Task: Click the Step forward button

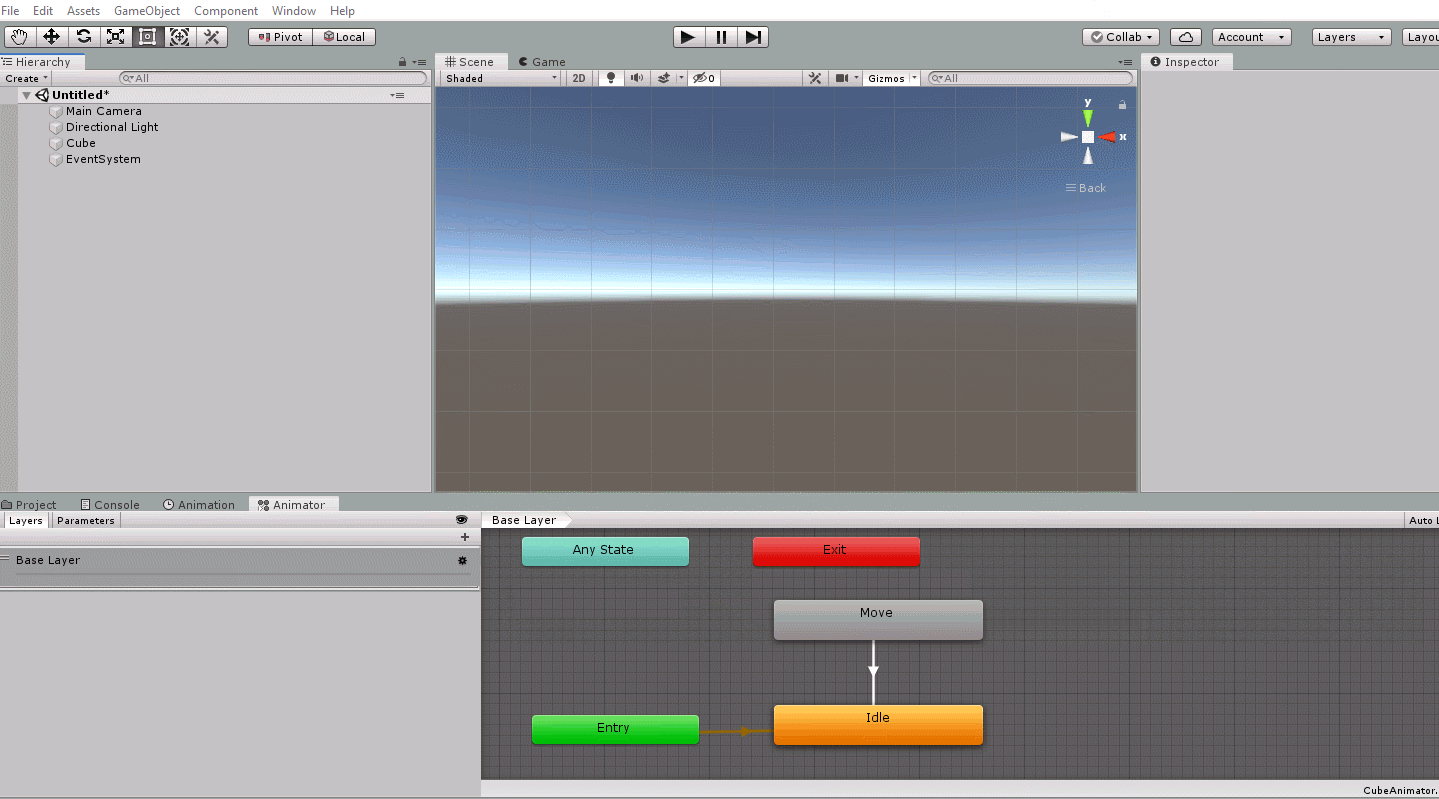Action: 753,37
